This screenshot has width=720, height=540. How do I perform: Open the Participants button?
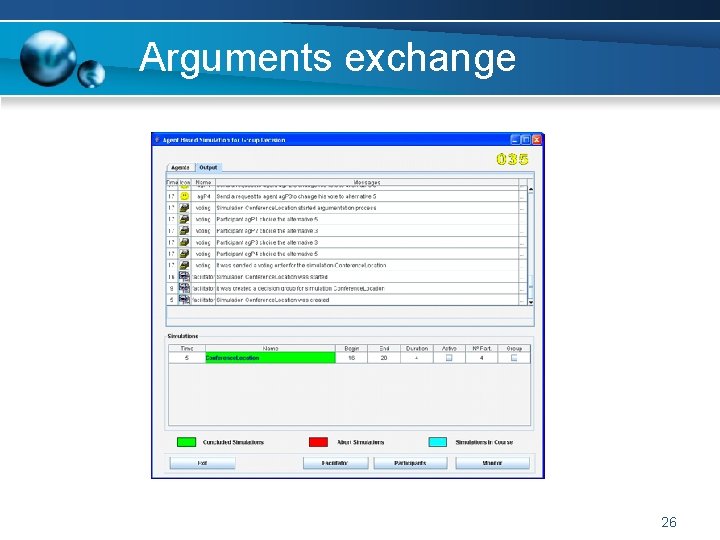tap(410, 463)
